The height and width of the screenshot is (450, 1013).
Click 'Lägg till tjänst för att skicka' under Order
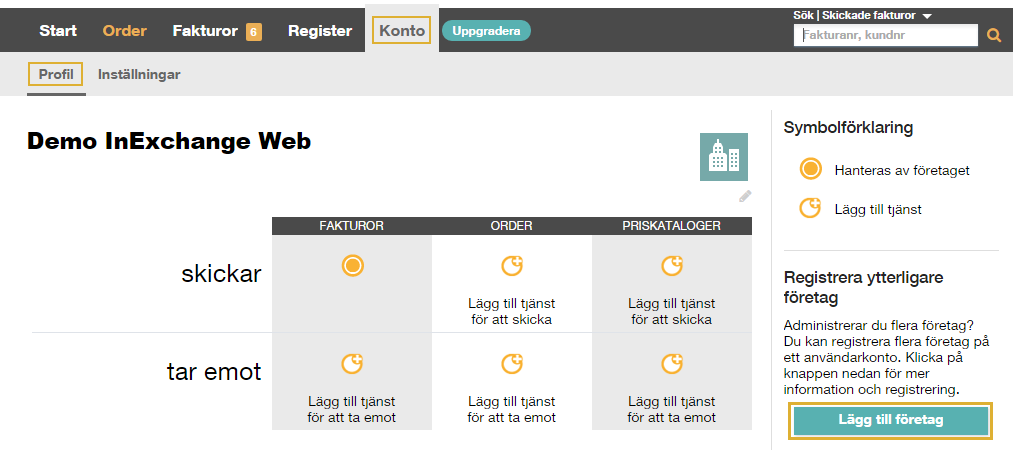point(512,311)
